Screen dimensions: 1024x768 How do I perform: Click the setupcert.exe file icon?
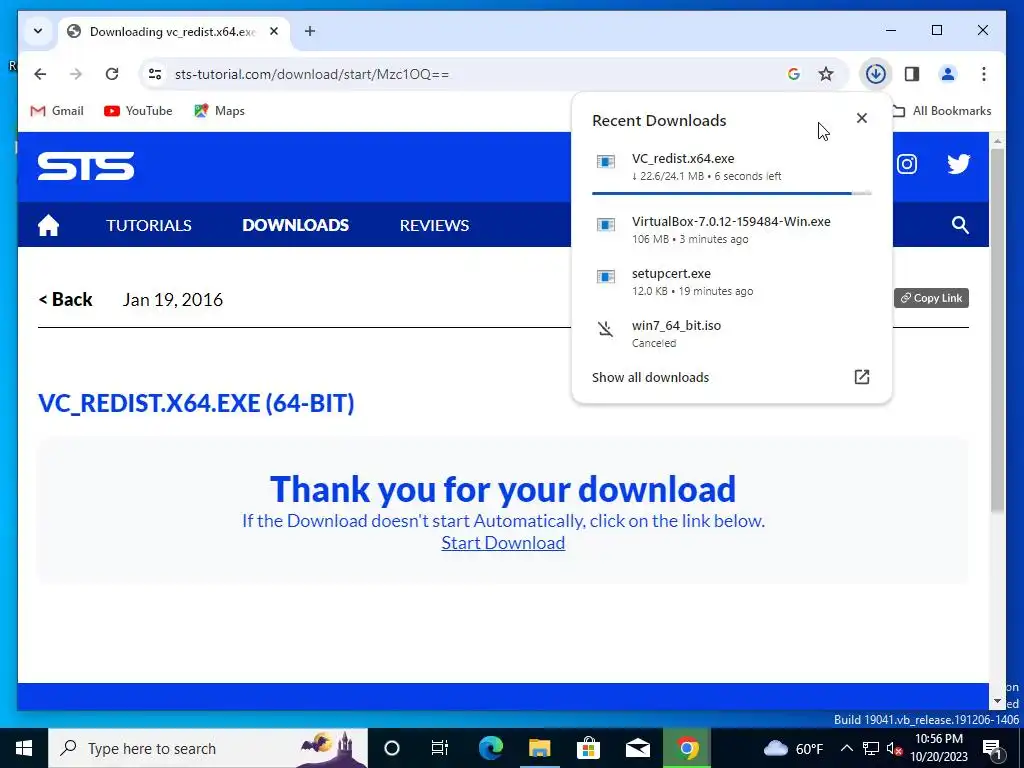coord(606,277)
